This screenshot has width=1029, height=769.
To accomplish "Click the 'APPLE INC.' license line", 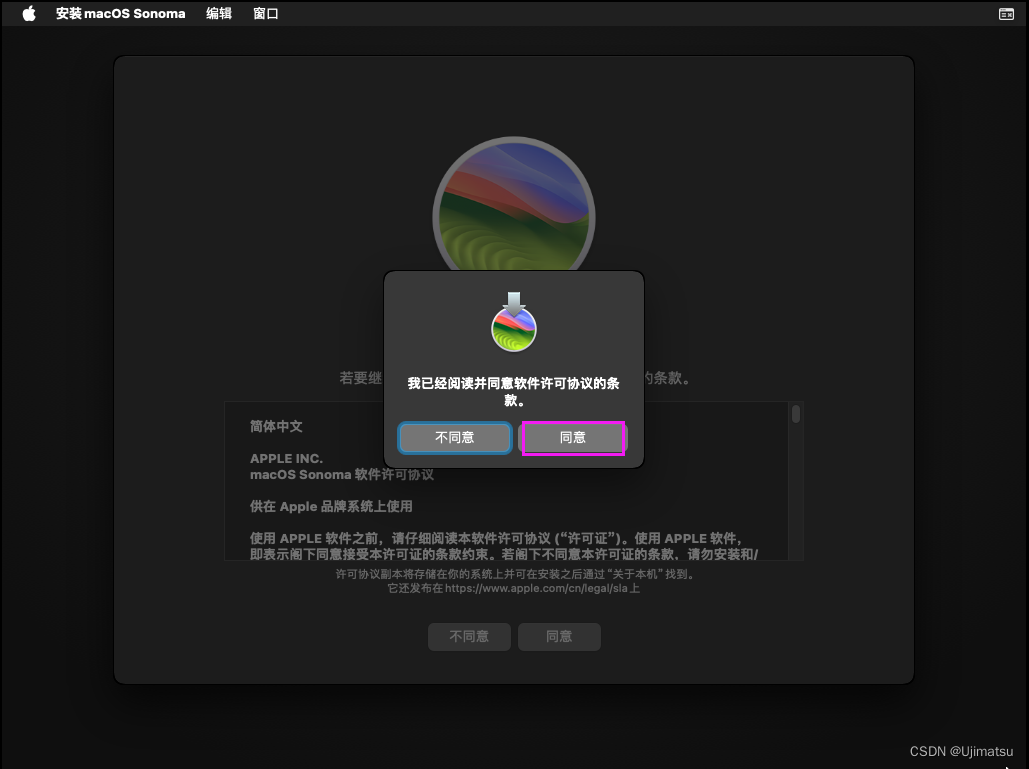I will point(286,459).
